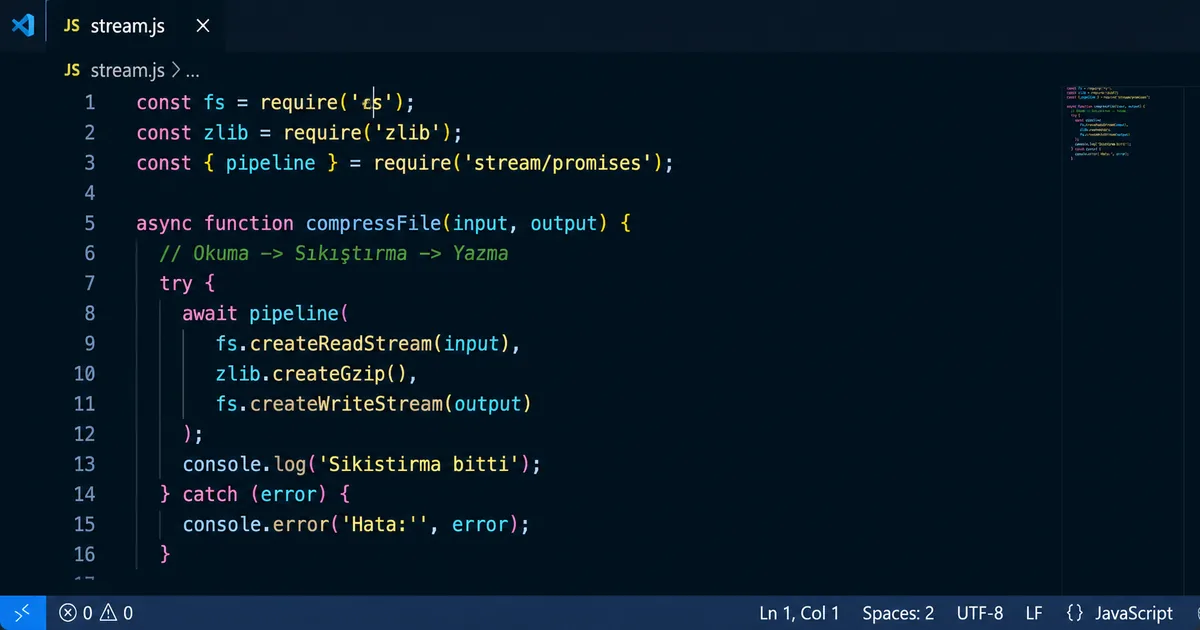Image resolution: width=1200 pixels, height=630 pixels.
Task: Click createWriteStream on line 11
Action: (346, 403)
